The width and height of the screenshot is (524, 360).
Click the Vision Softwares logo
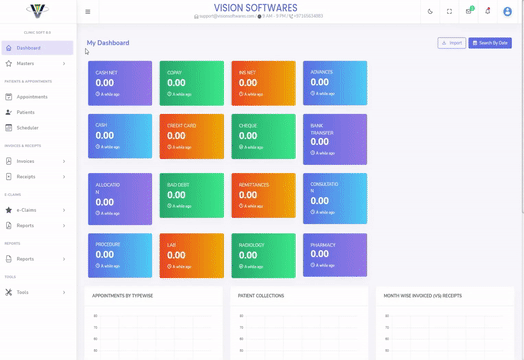pyautogui.click(x=37, y=11)
